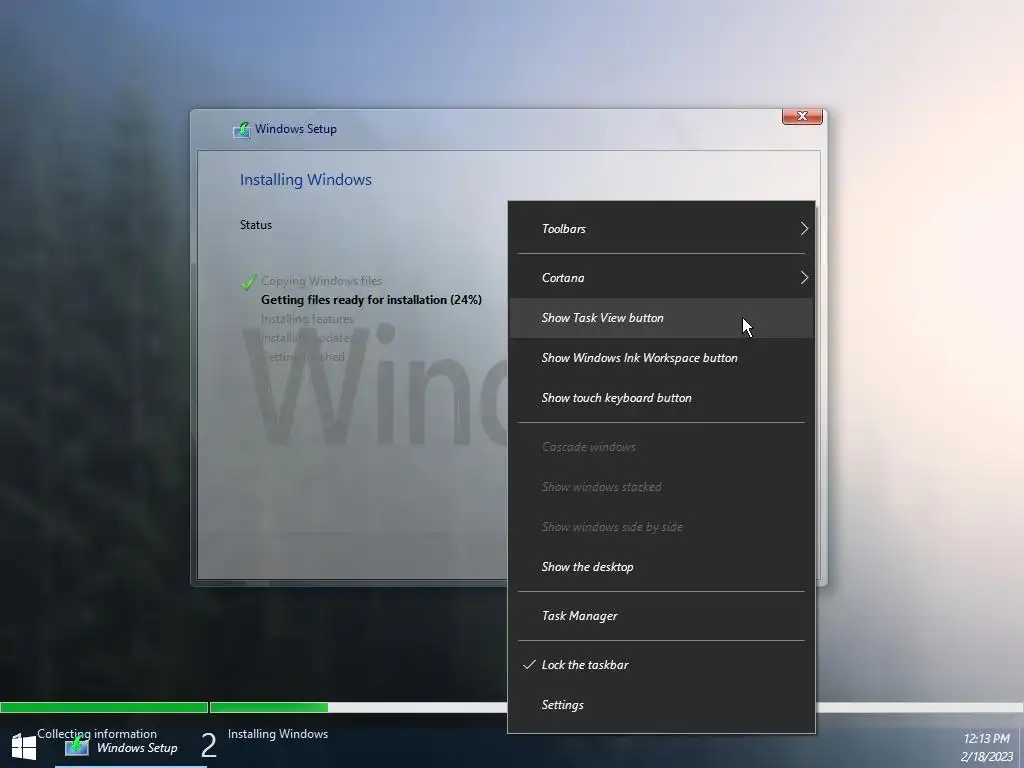Choose Show the desktop
Viewport: 1024px width, 768px height.
coord(661,567)
